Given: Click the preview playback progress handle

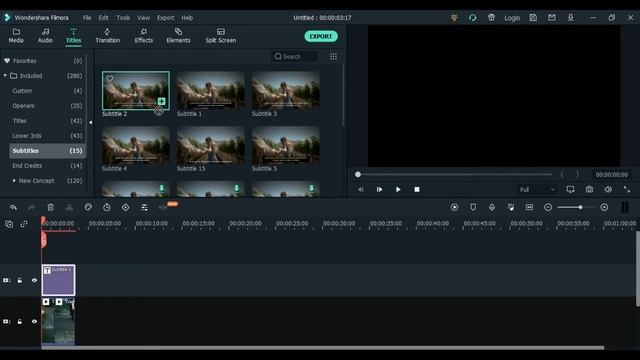Looking at the screenshot, I should coord(358,174).
